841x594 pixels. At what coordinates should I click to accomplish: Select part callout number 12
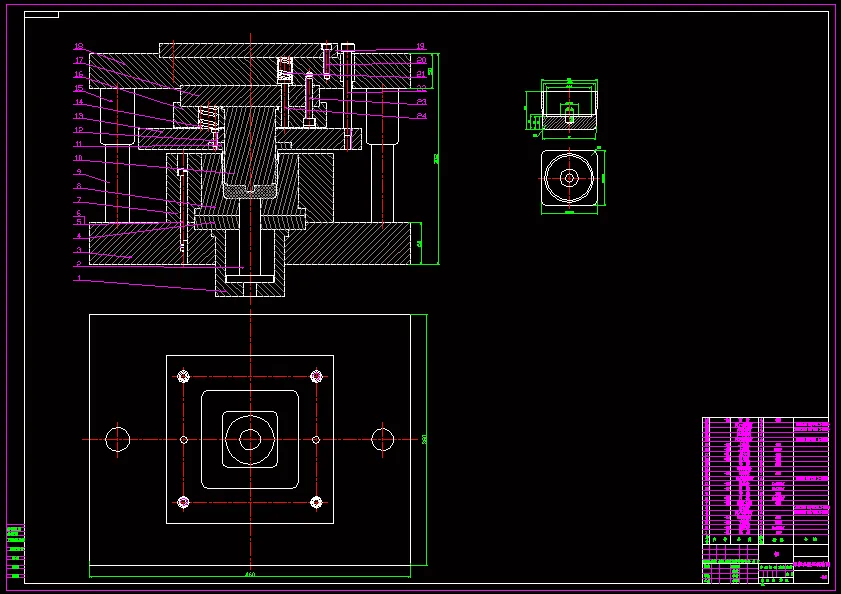[79, 130]
